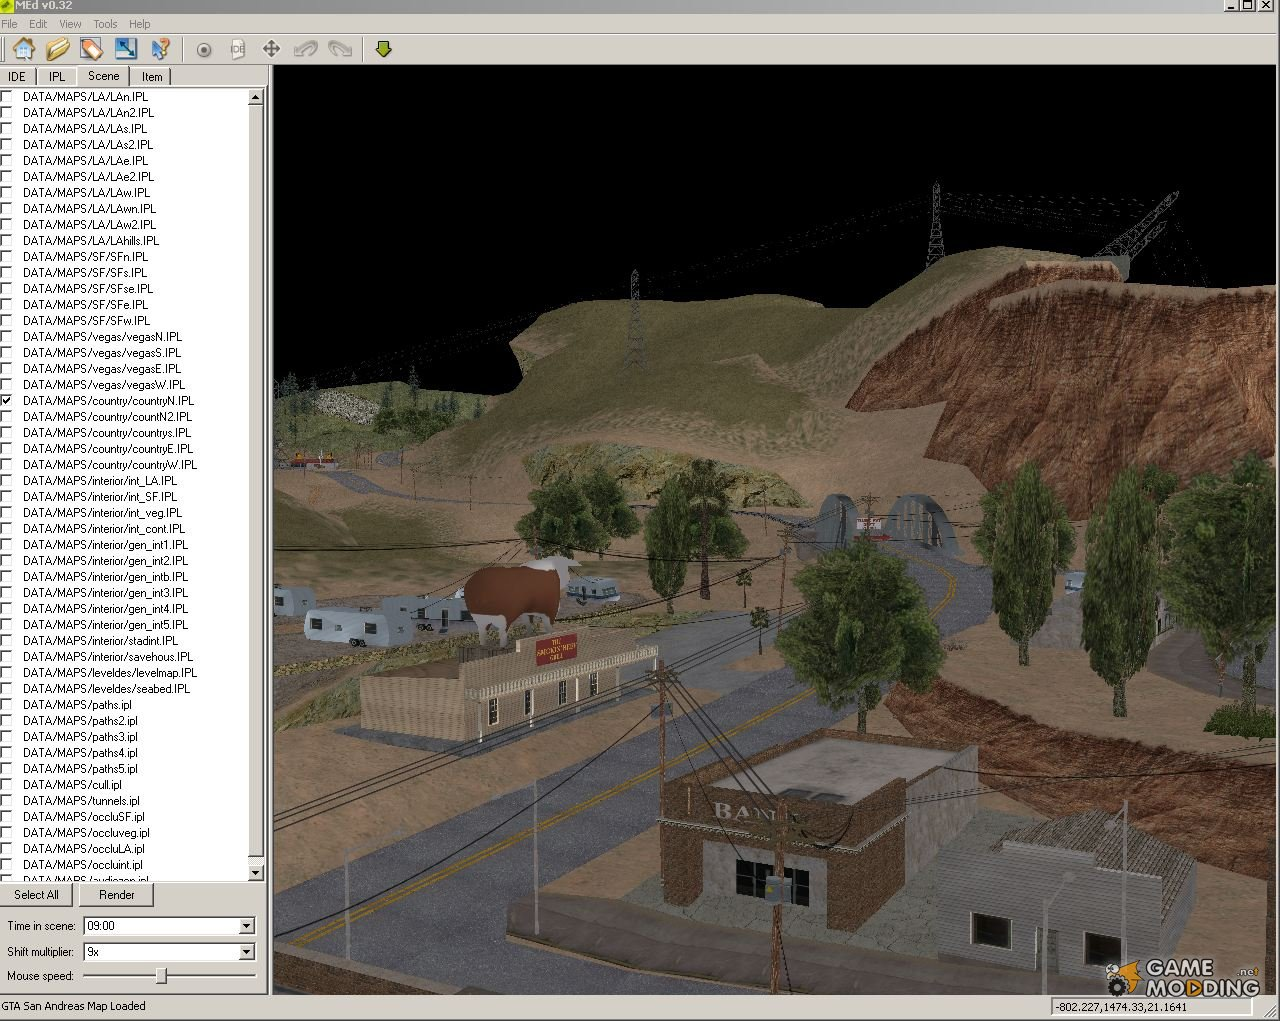Screen dimensions: 1280x1021
Task: Click the undo arrow in the toolbar
Action: click(305, 48)
